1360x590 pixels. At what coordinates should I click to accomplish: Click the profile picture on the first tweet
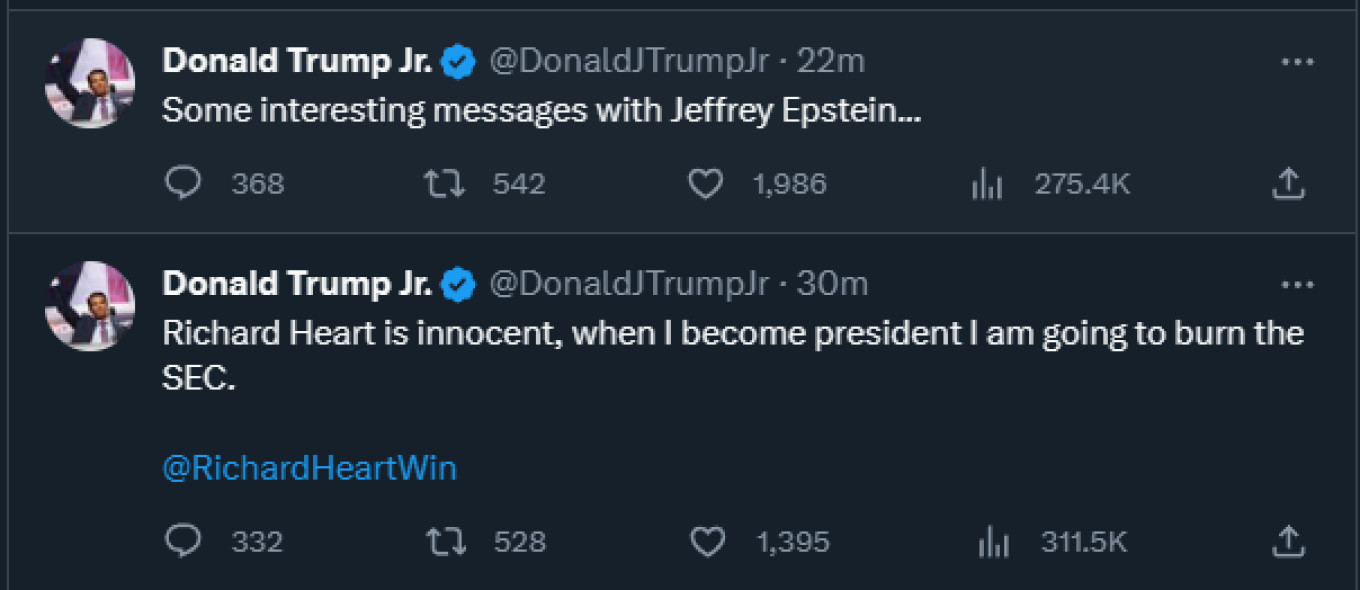(x=90, y=84)
